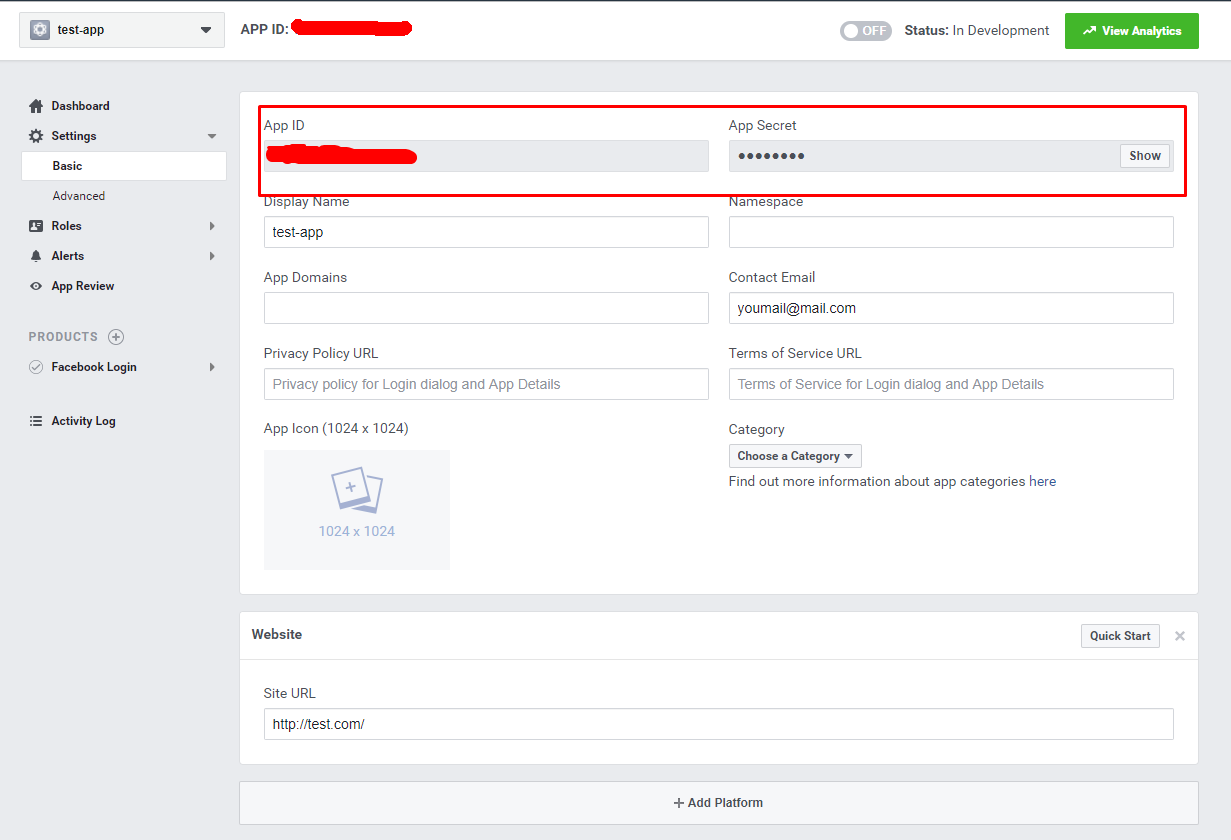1231x840 pixels.
Task: Click the Facebook Login checkmark icon
Action: (36, 367)
